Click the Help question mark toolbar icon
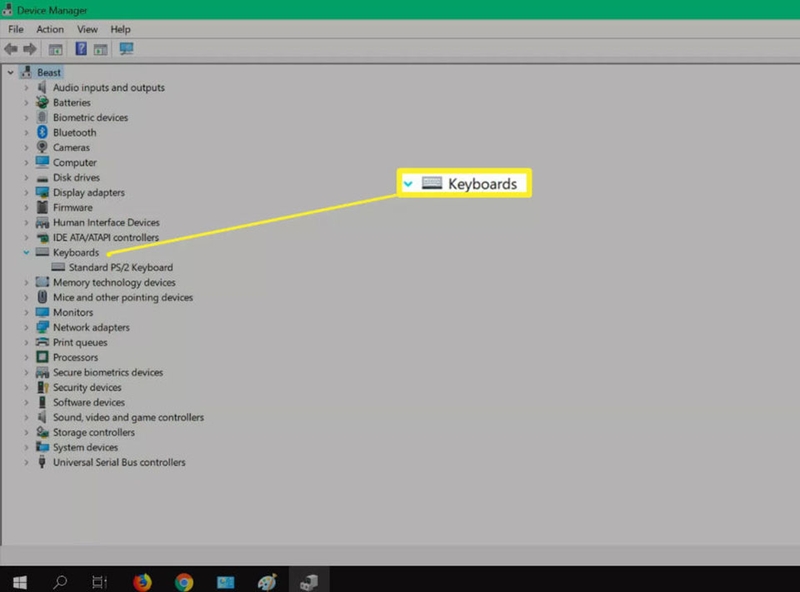Screen dimensions: 800x592 click(x=81, y=48)
